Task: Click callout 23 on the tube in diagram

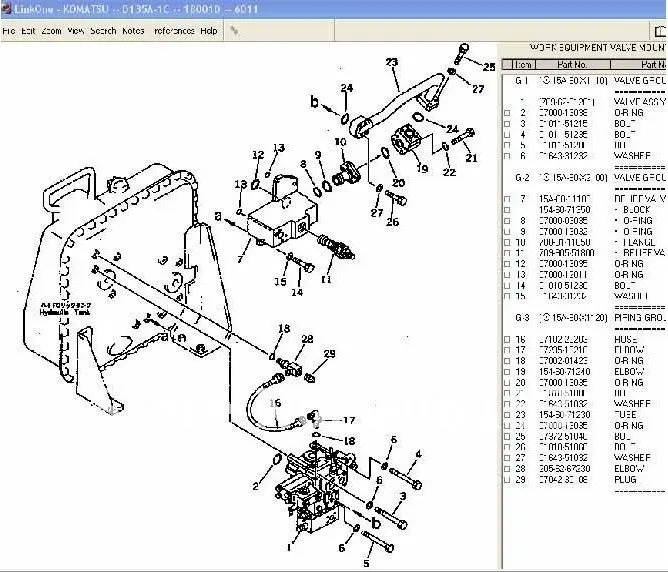Action: [392, 62]
